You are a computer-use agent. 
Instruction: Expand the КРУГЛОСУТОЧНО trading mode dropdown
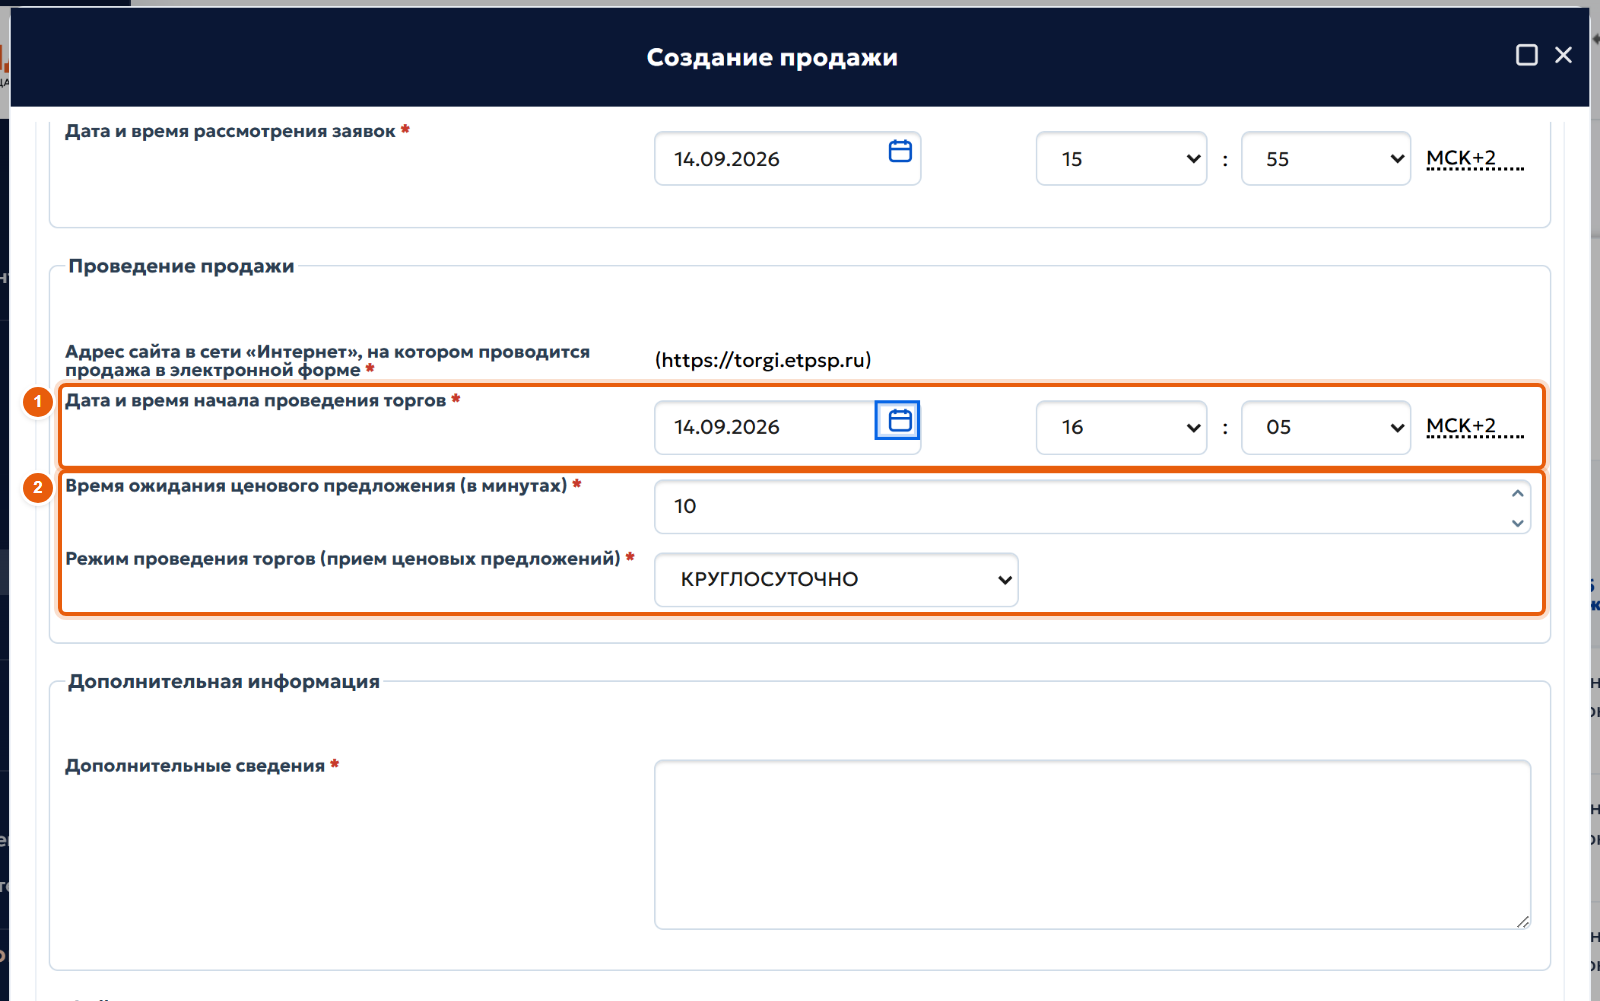pos(836,579)
